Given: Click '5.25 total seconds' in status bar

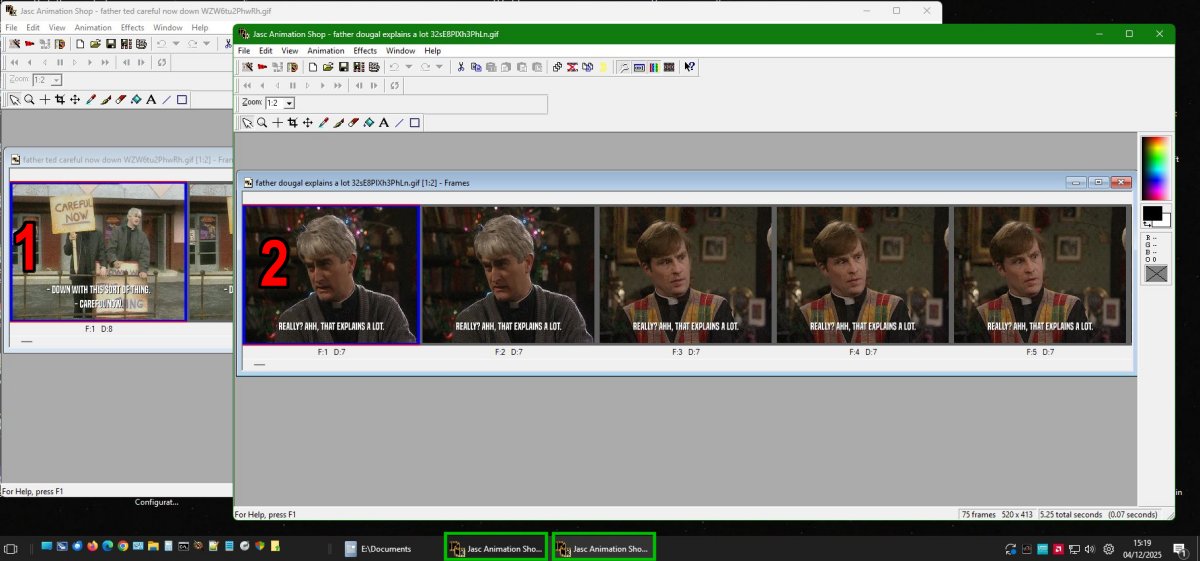Looking at the screenshot, I should point(1070,514).
